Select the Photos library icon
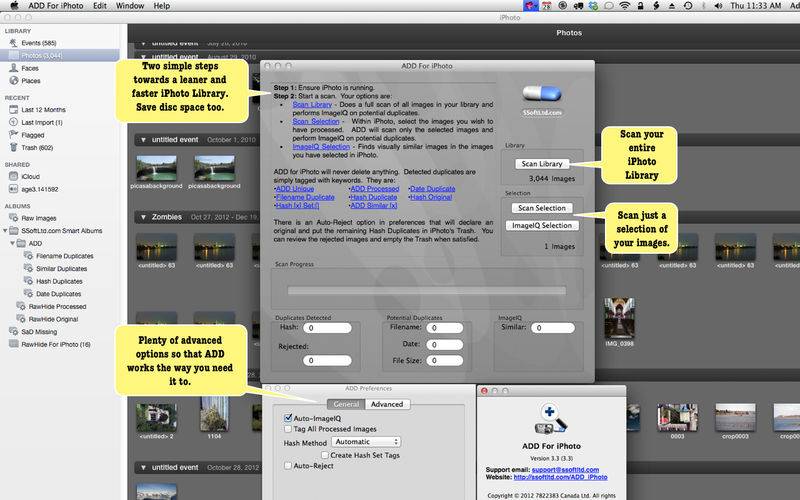The height and width of the screenshot is (500, 800). [14, 55]
